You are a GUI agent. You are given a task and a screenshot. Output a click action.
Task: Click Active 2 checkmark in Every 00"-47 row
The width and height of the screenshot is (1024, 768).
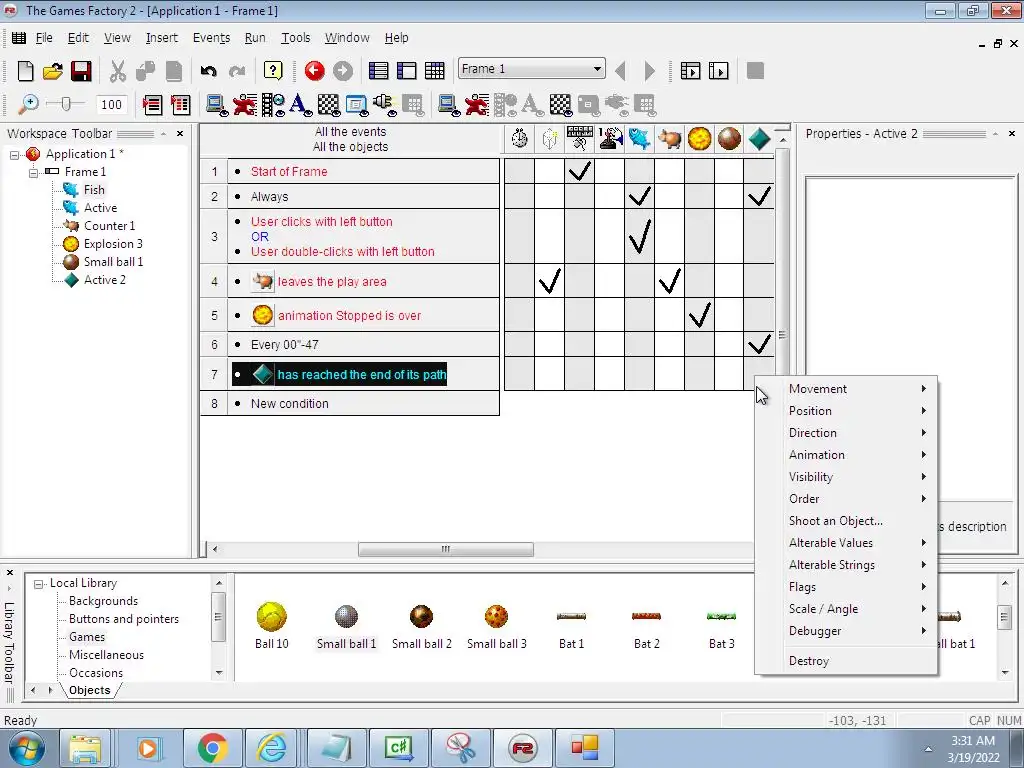[x=760, y=344]
